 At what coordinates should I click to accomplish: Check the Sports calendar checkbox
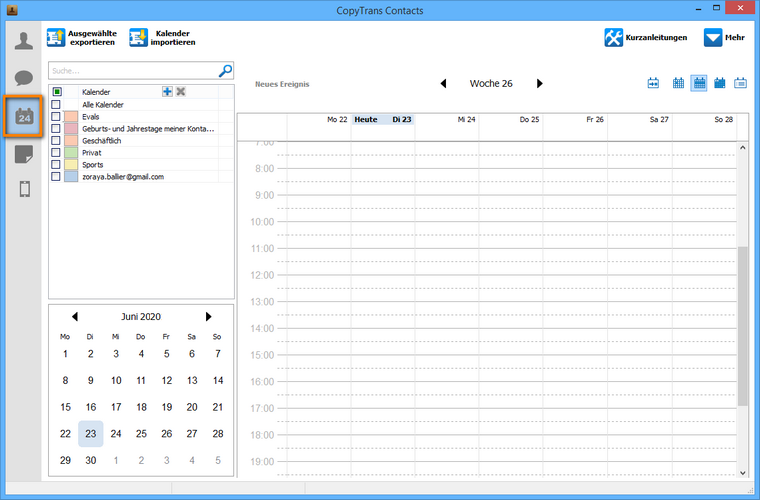coord(56,165)
